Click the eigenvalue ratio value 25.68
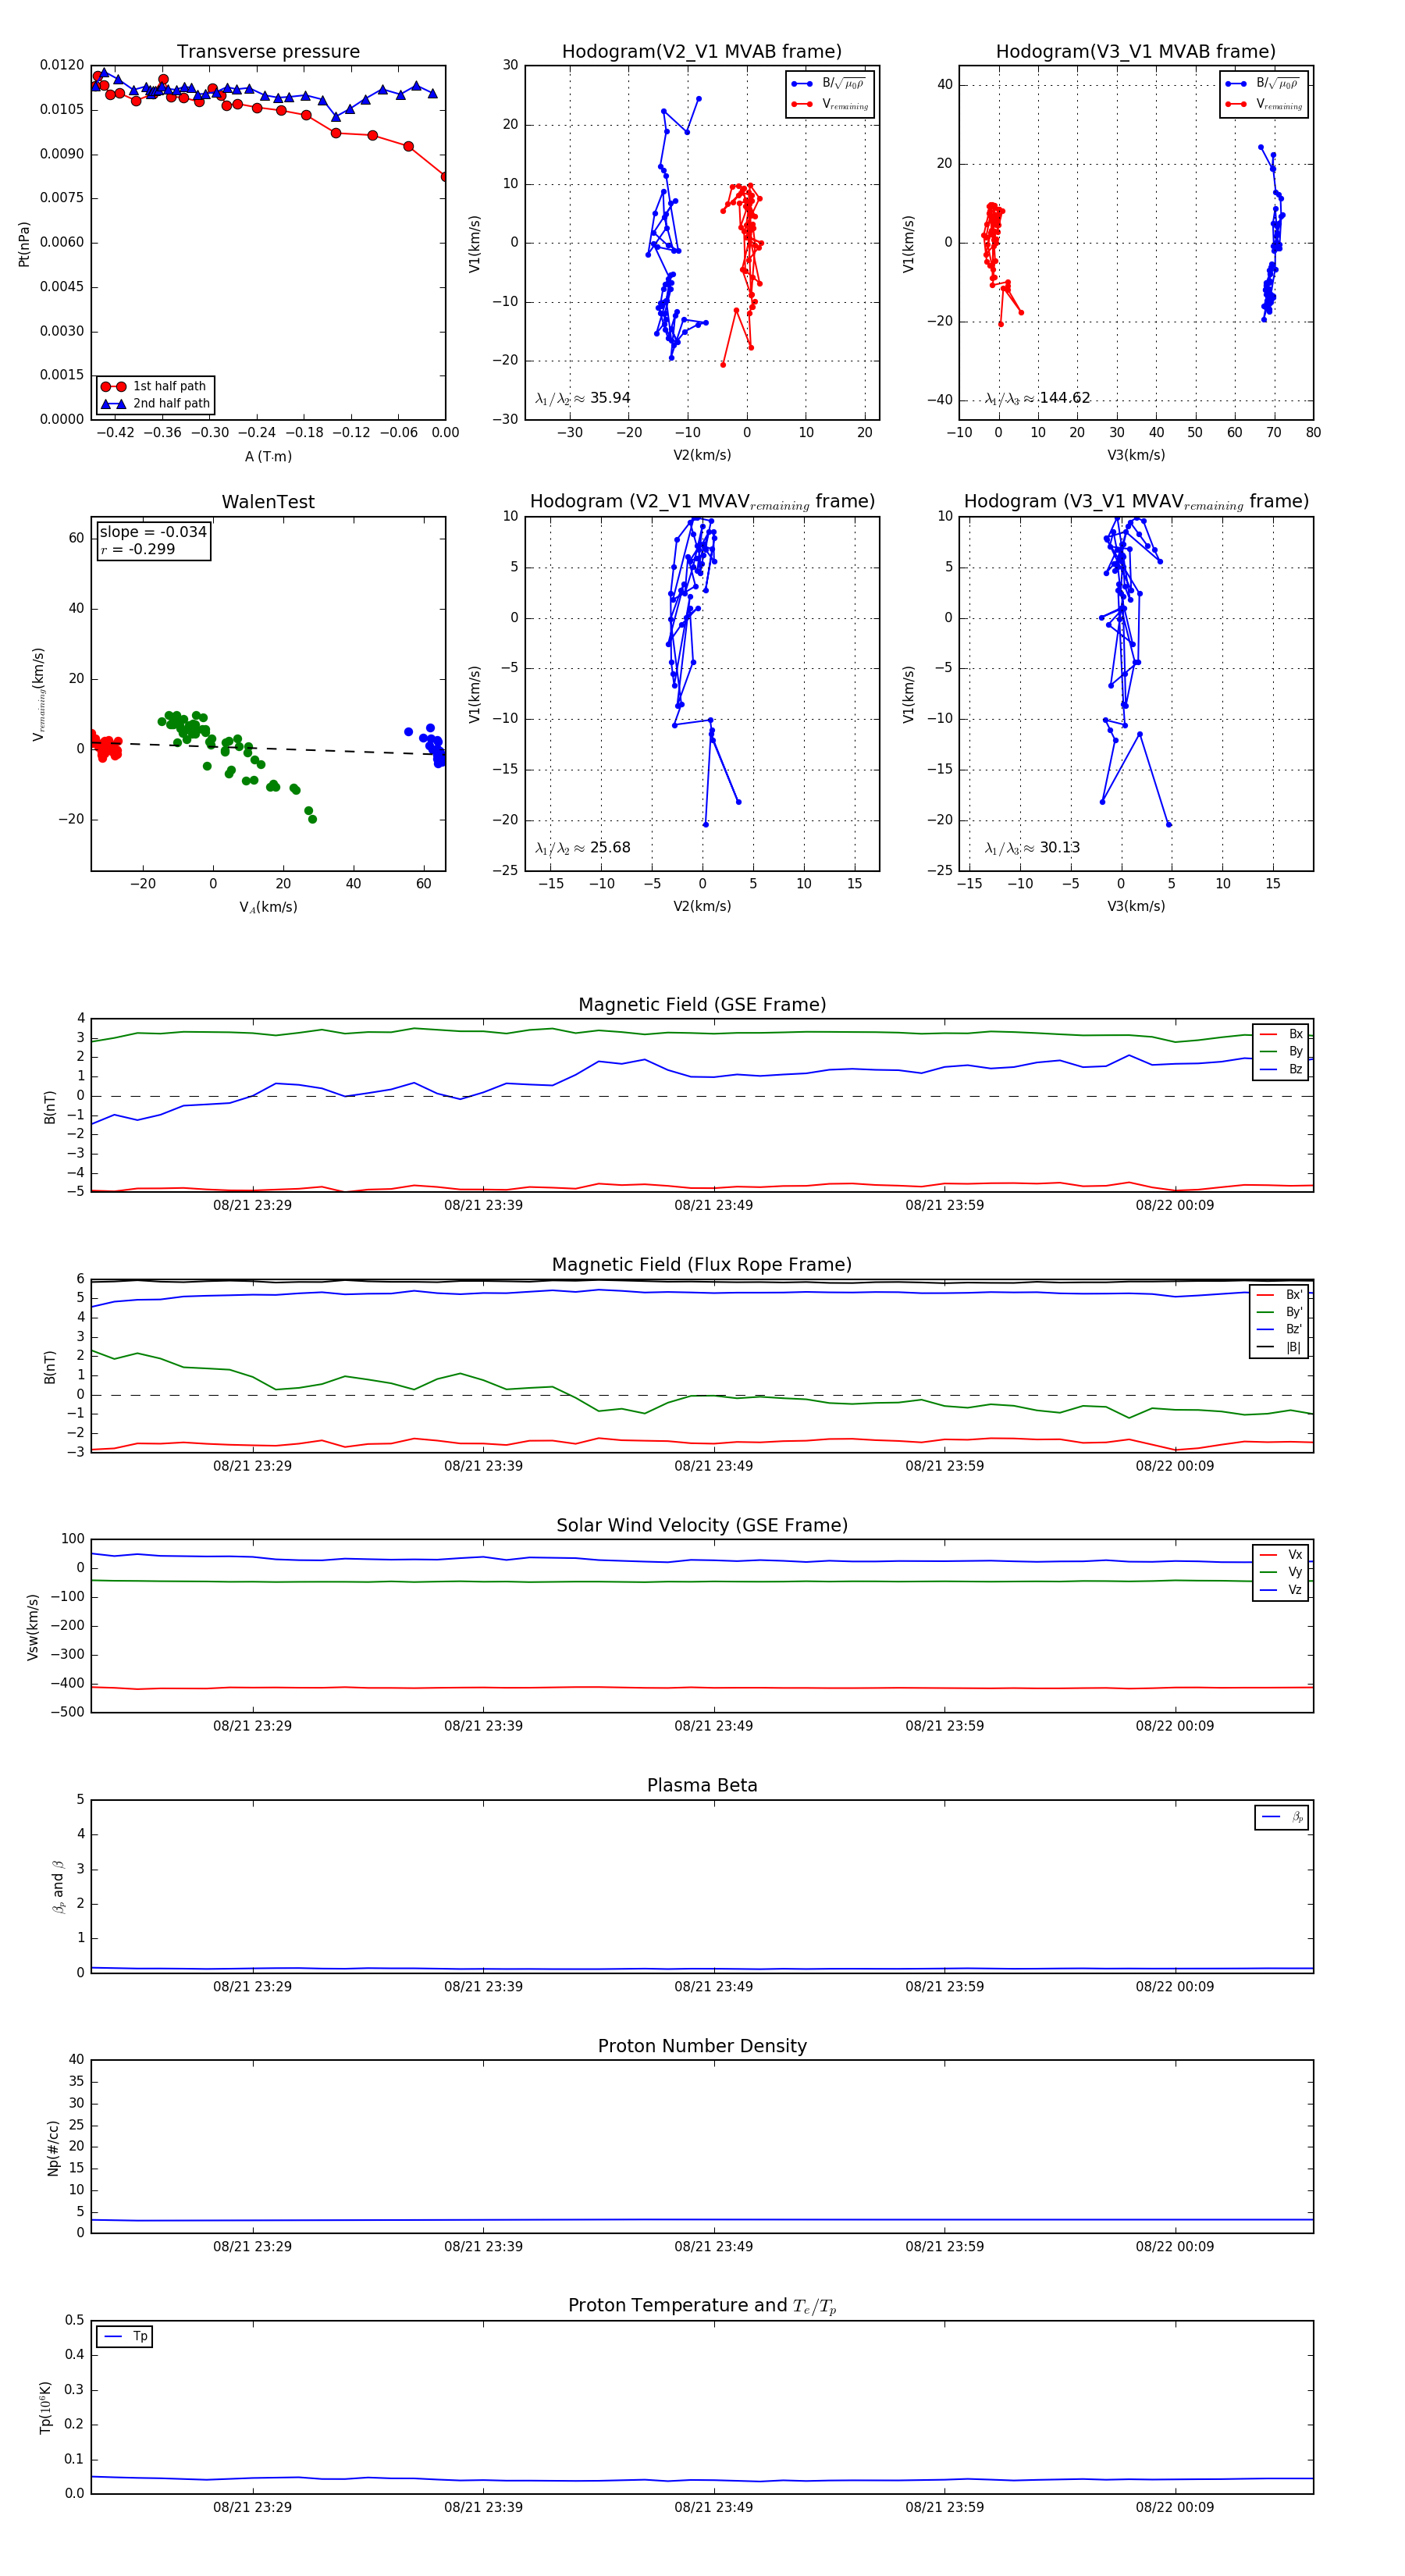 pos(610,848)
